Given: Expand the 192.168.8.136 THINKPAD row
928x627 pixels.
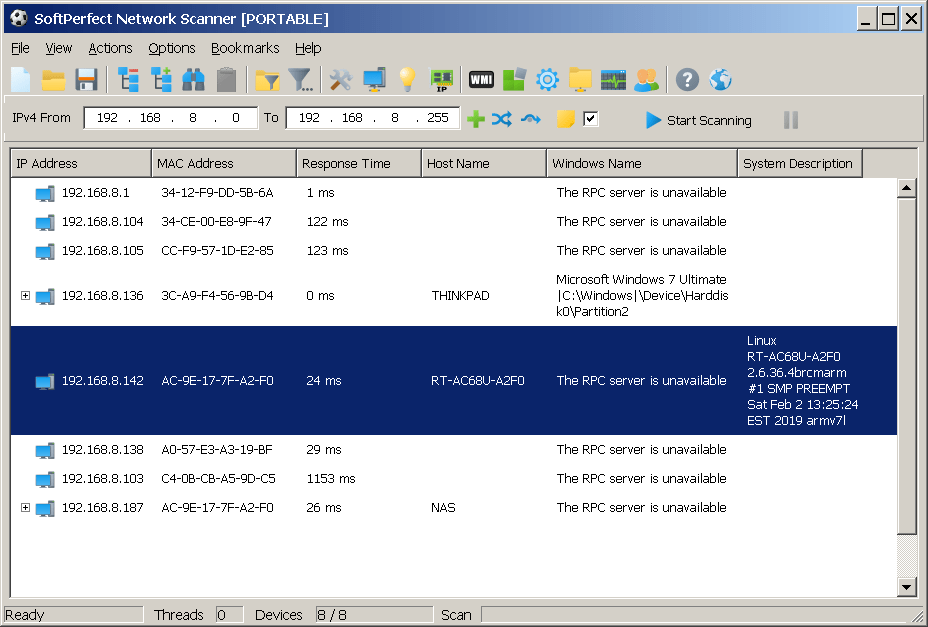Looking at the screenshot, I should point(25,295).
